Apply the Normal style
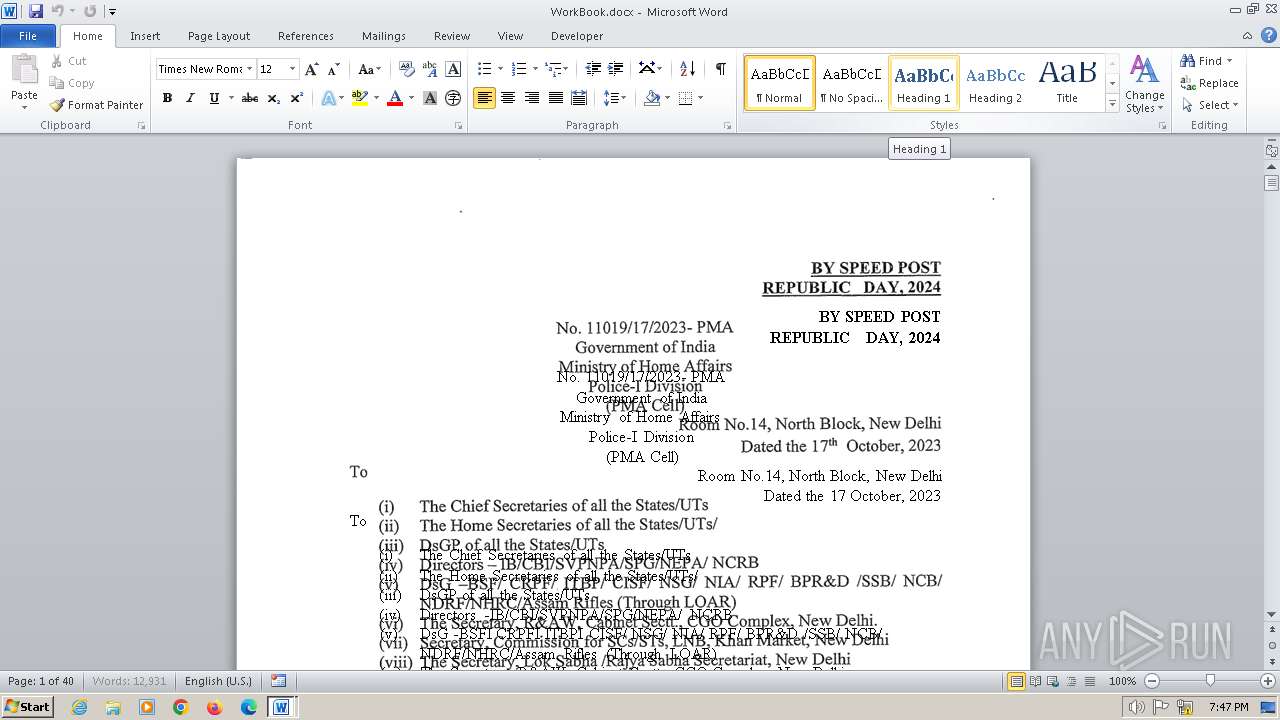The image size is (1280, 720). point(780,82)
